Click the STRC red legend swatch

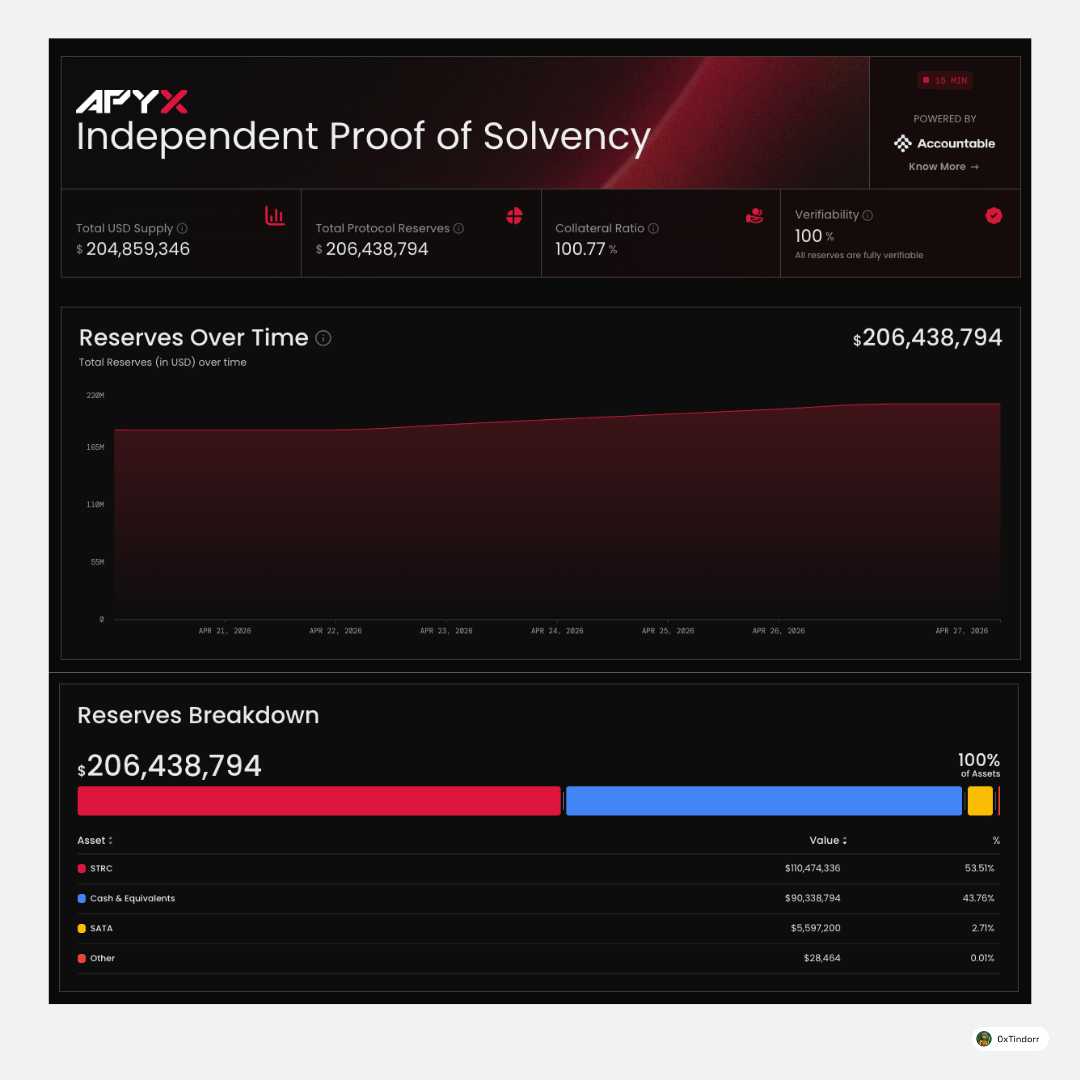point(81,869)
